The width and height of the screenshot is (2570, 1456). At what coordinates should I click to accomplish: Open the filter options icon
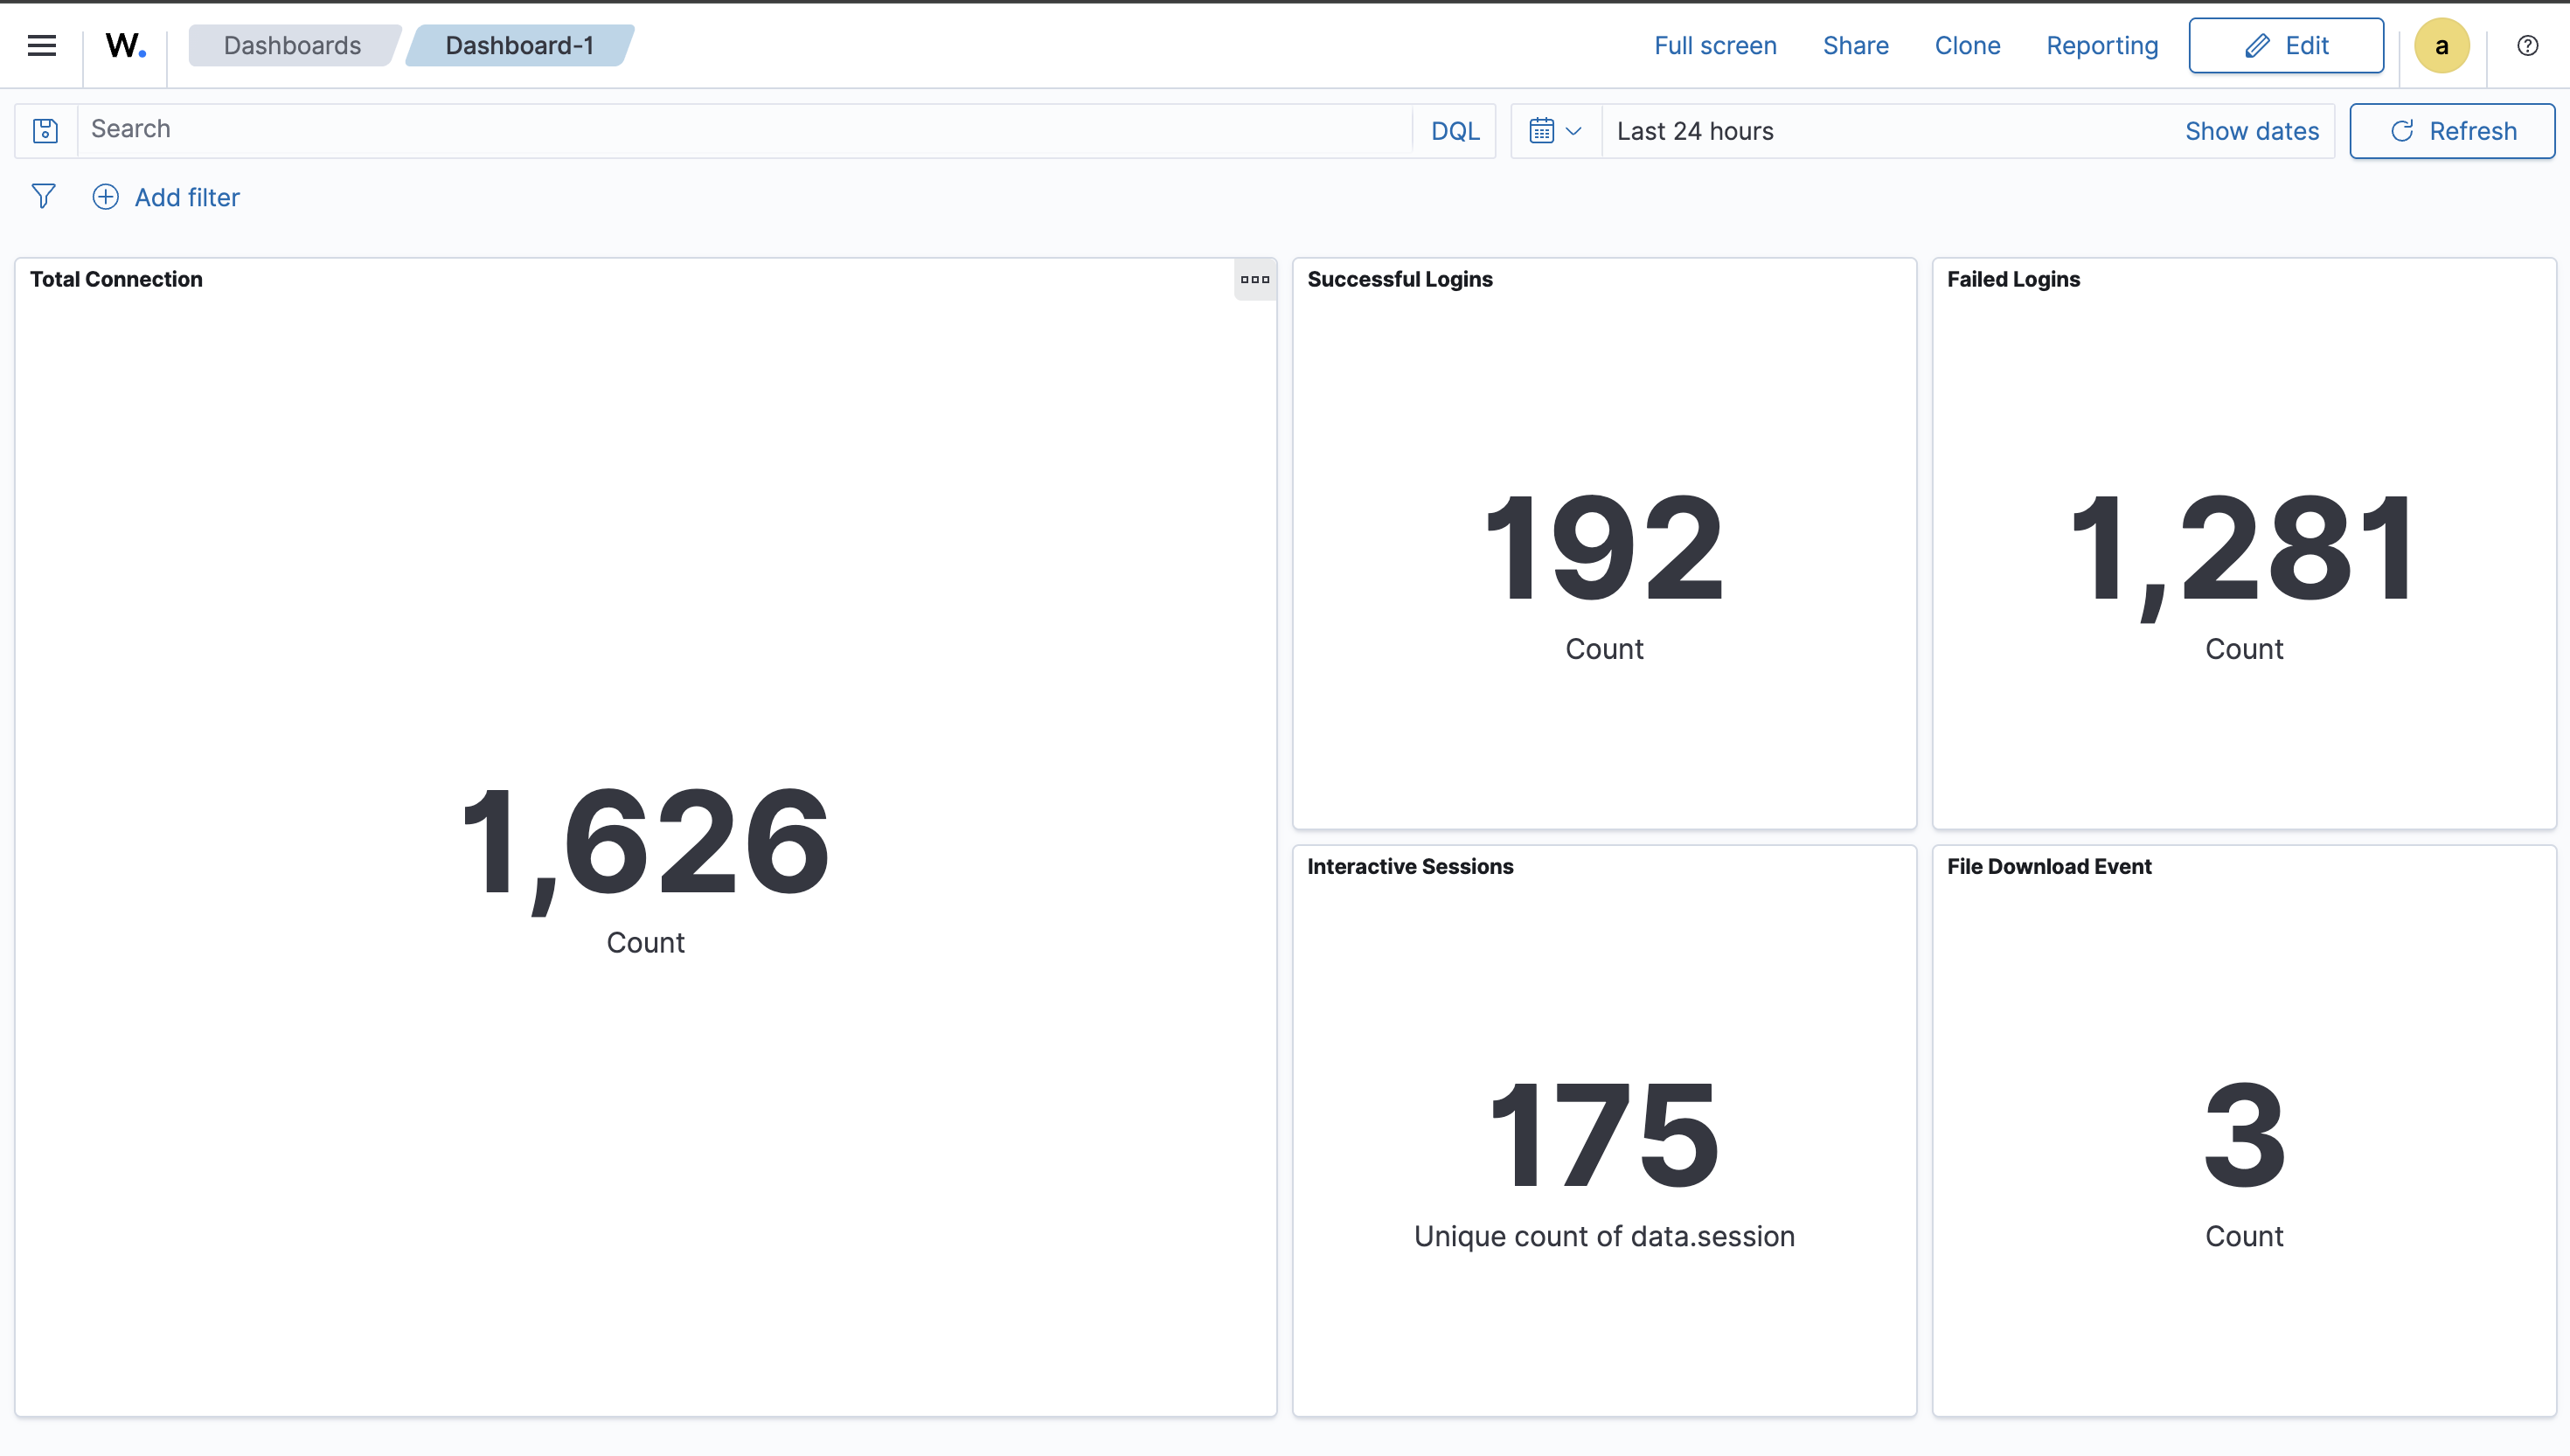tap(44, 196)
